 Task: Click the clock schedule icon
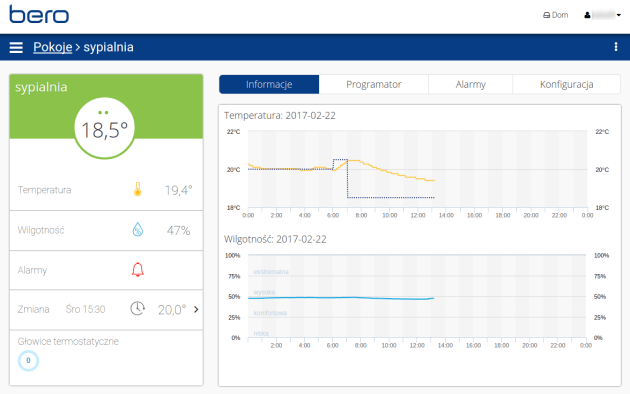tap(137, 308)
